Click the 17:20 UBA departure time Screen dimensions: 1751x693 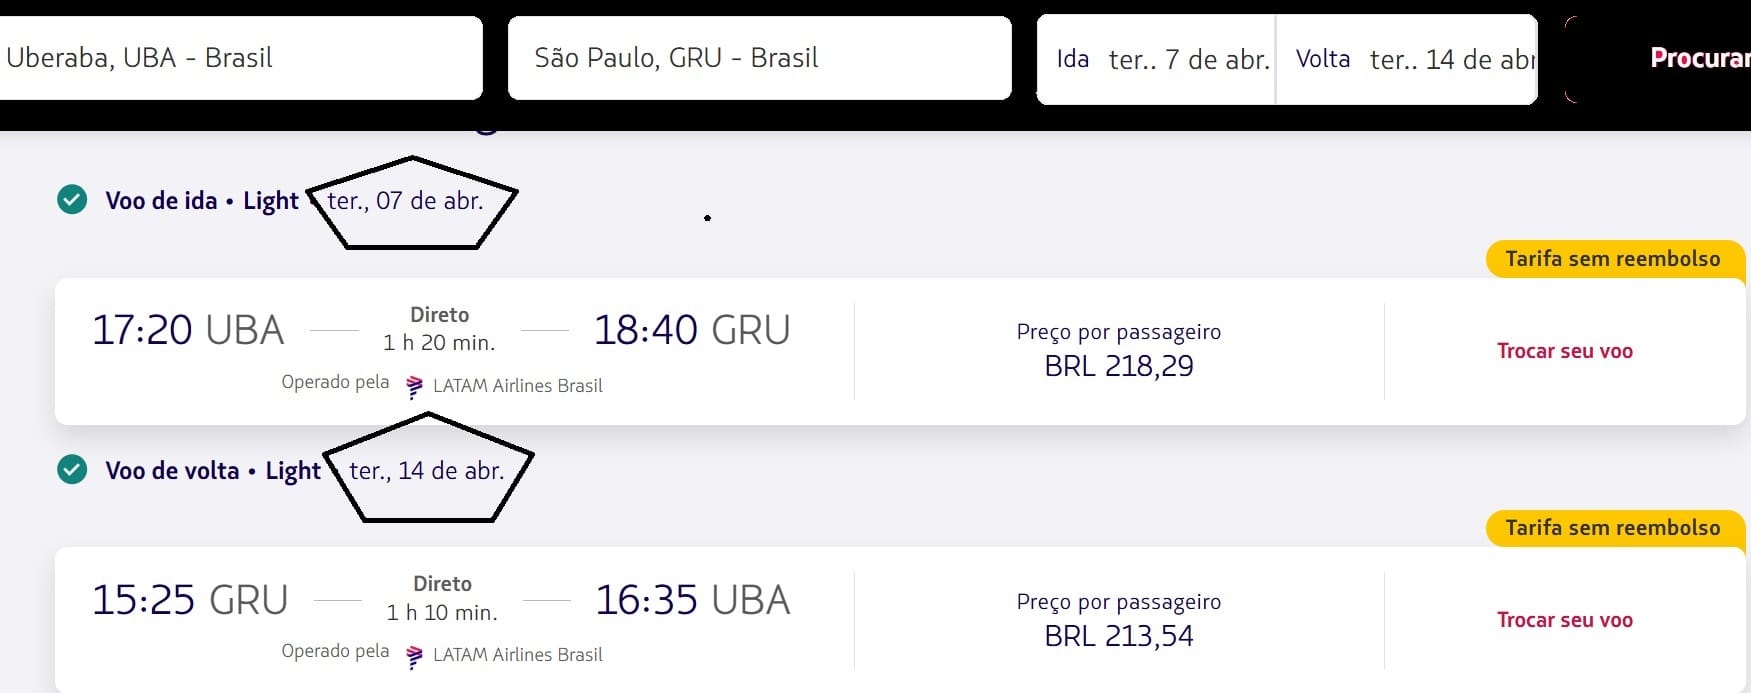188,330
